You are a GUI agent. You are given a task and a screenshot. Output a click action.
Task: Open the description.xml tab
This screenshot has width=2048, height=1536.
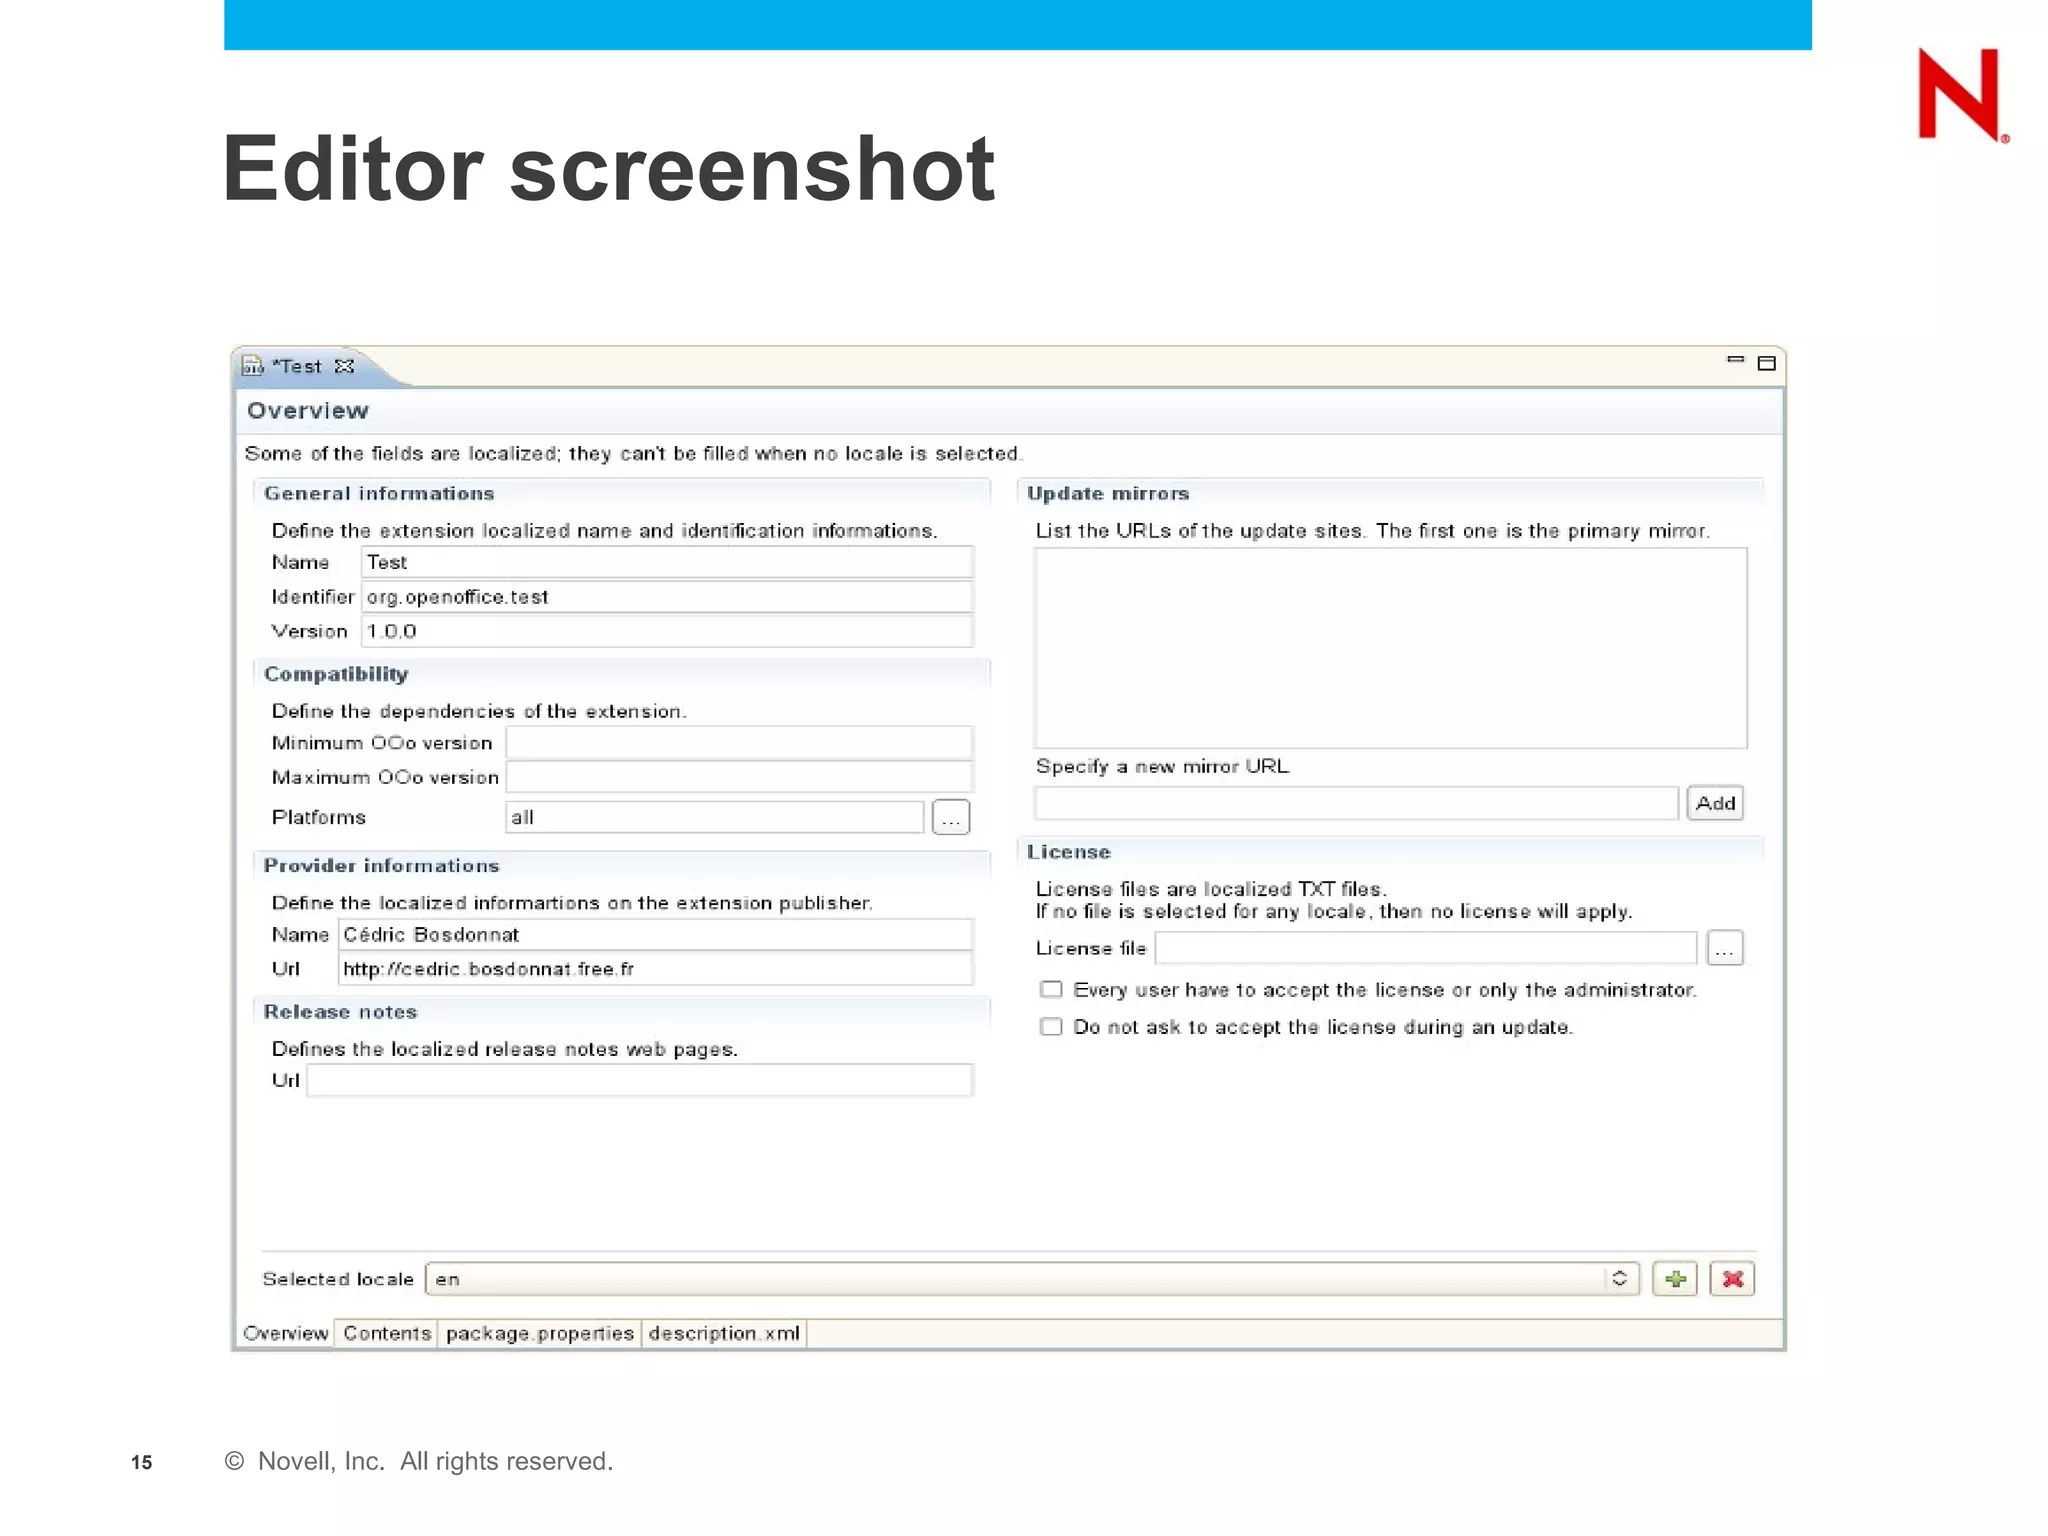(724, 1333)
